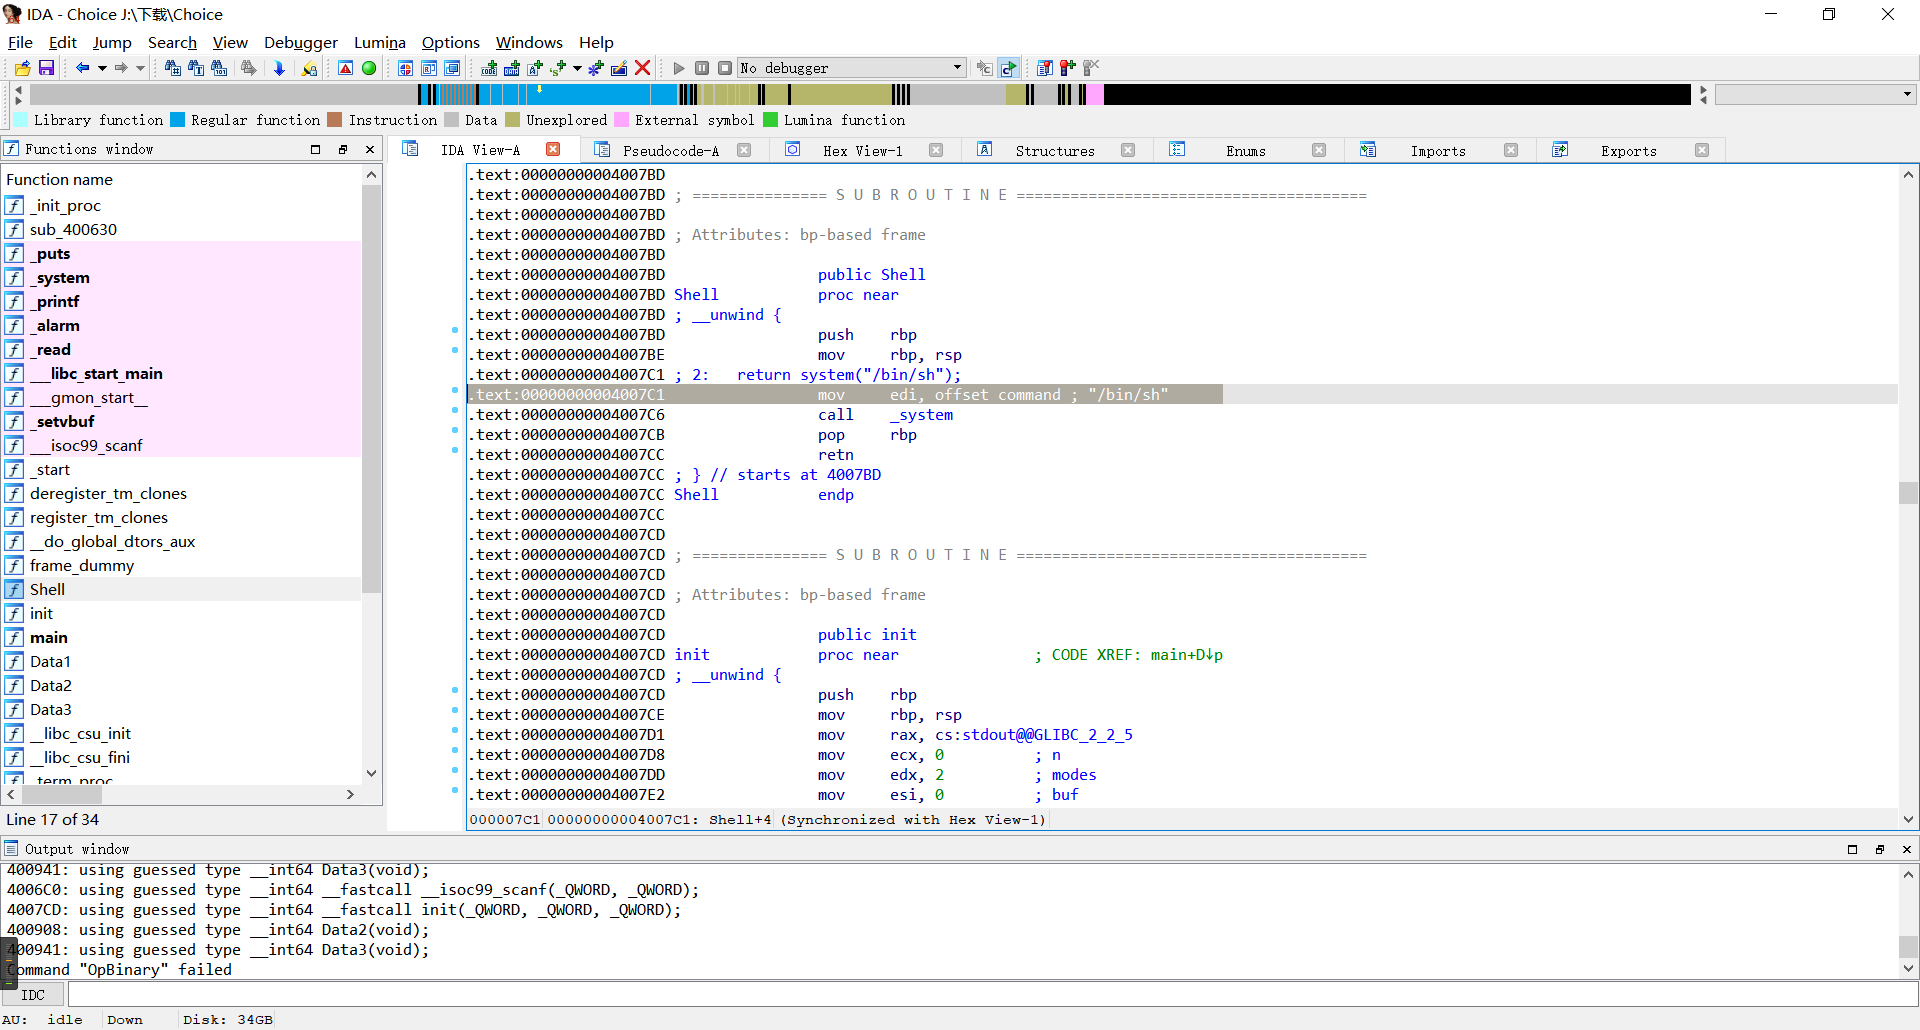The height and width of the screenshot is (1030, 1920).
Task: Click the Save database icon
Action: point(46,68)
